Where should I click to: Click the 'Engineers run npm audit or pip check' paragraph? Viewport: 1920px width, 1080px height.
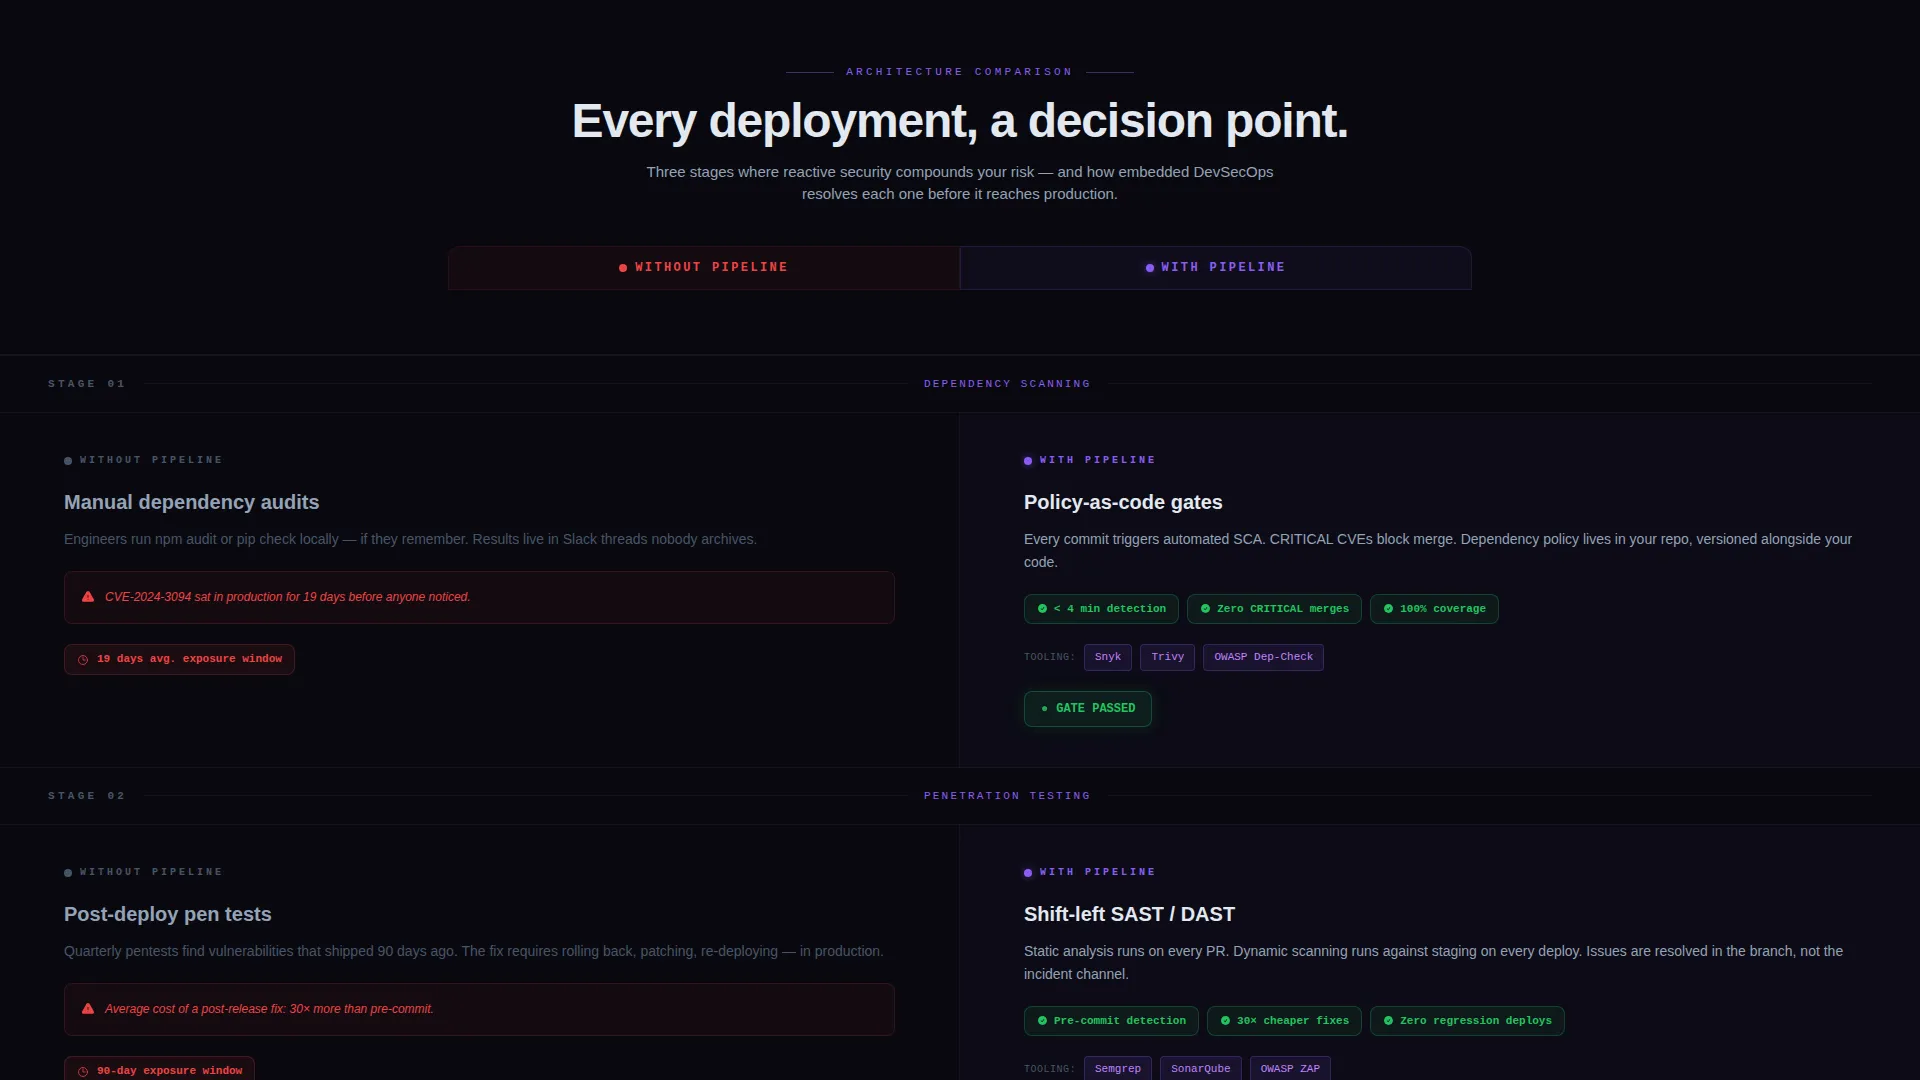coord(410,540)
